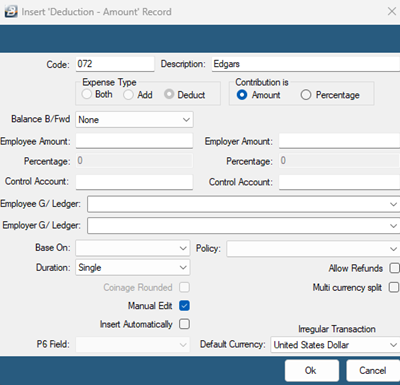400x385 pixels.
Task: Choose Percentage as contribution type
Action: [x=306, y=95]
